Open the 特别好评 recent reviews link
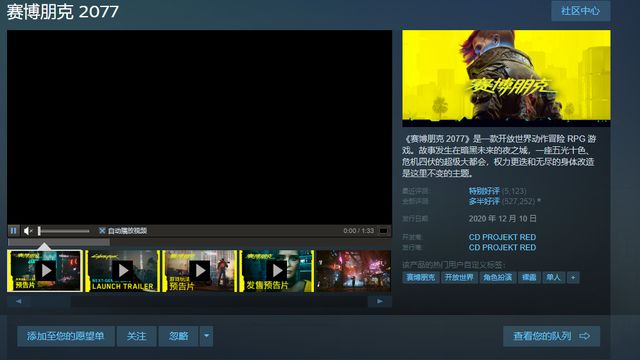 point(484,191)
